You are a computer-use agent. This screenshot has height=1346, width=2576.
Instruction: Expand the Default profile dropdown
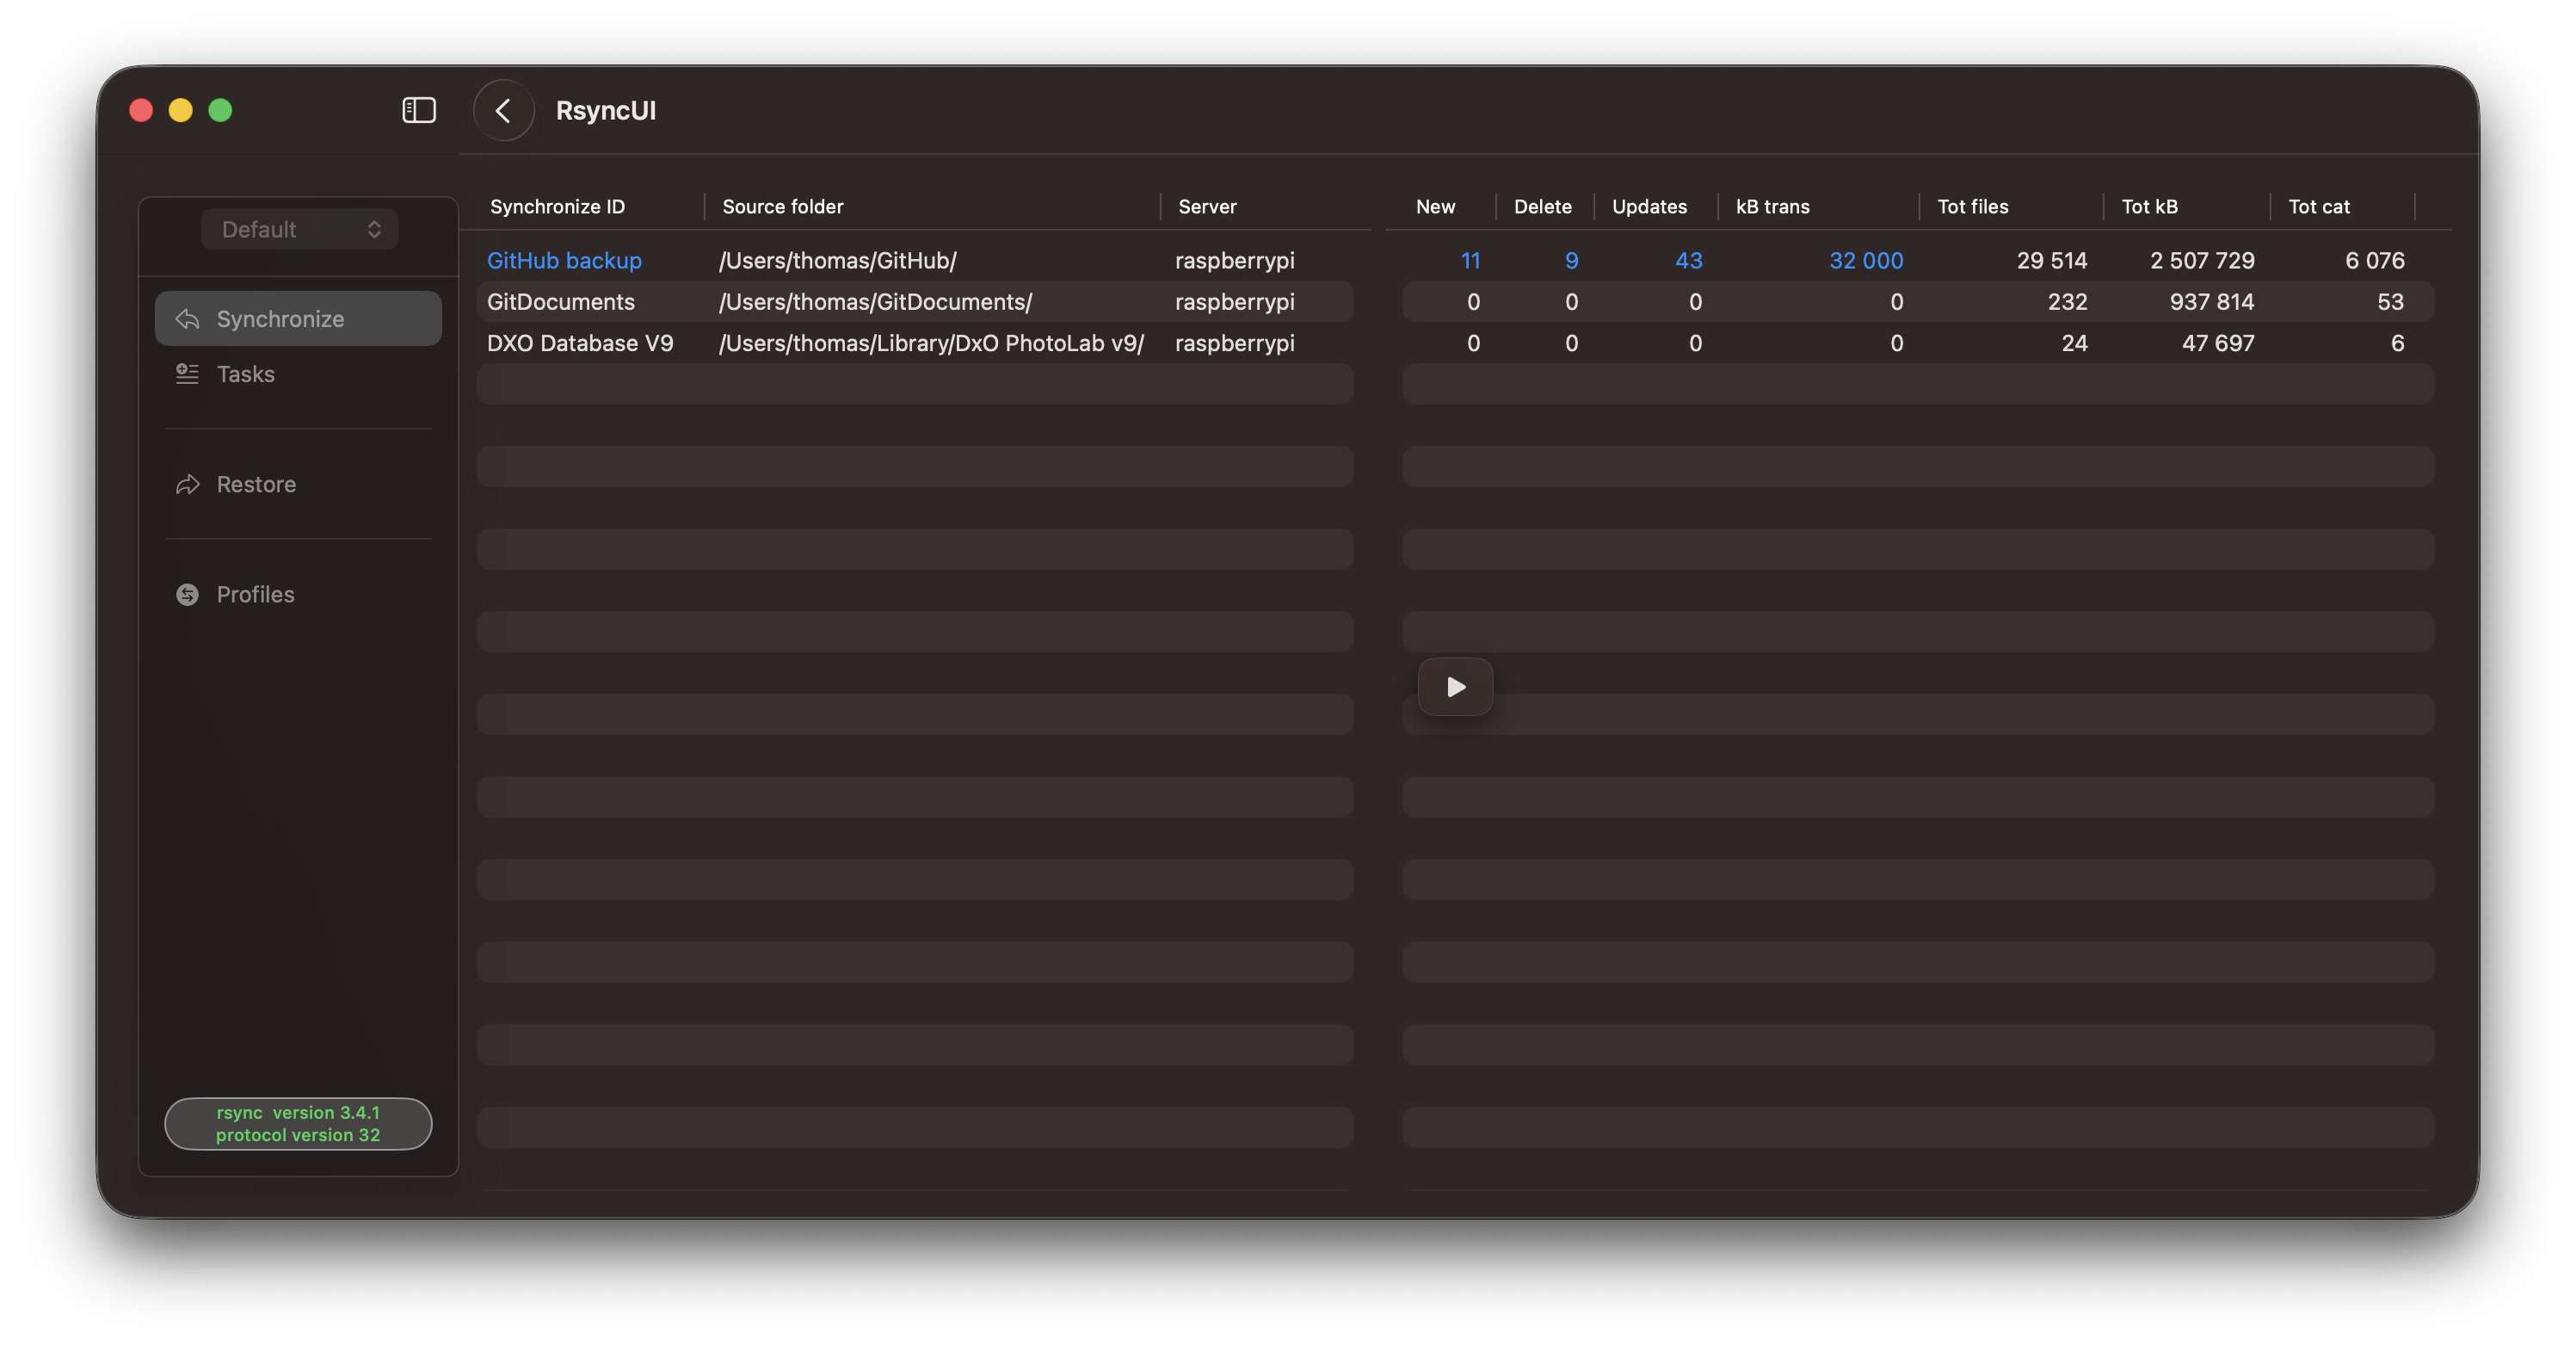pos(298,229)
